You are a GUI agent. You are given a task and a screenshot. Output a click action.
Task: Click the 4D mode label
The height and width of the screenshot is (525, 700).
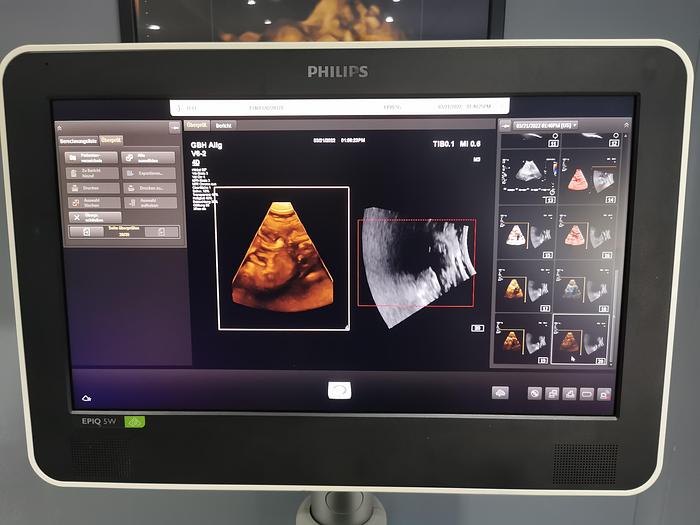196,162
